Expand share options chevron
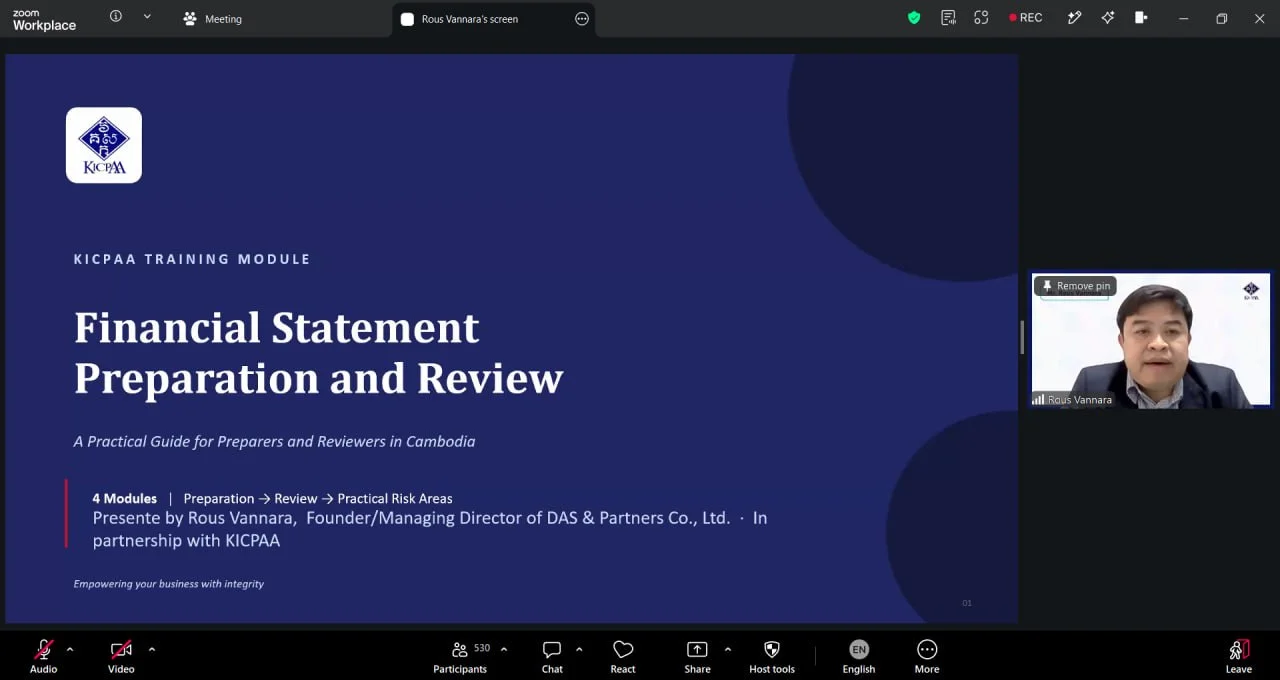Viewport: 1280px width, 680px height. [727, 649]
